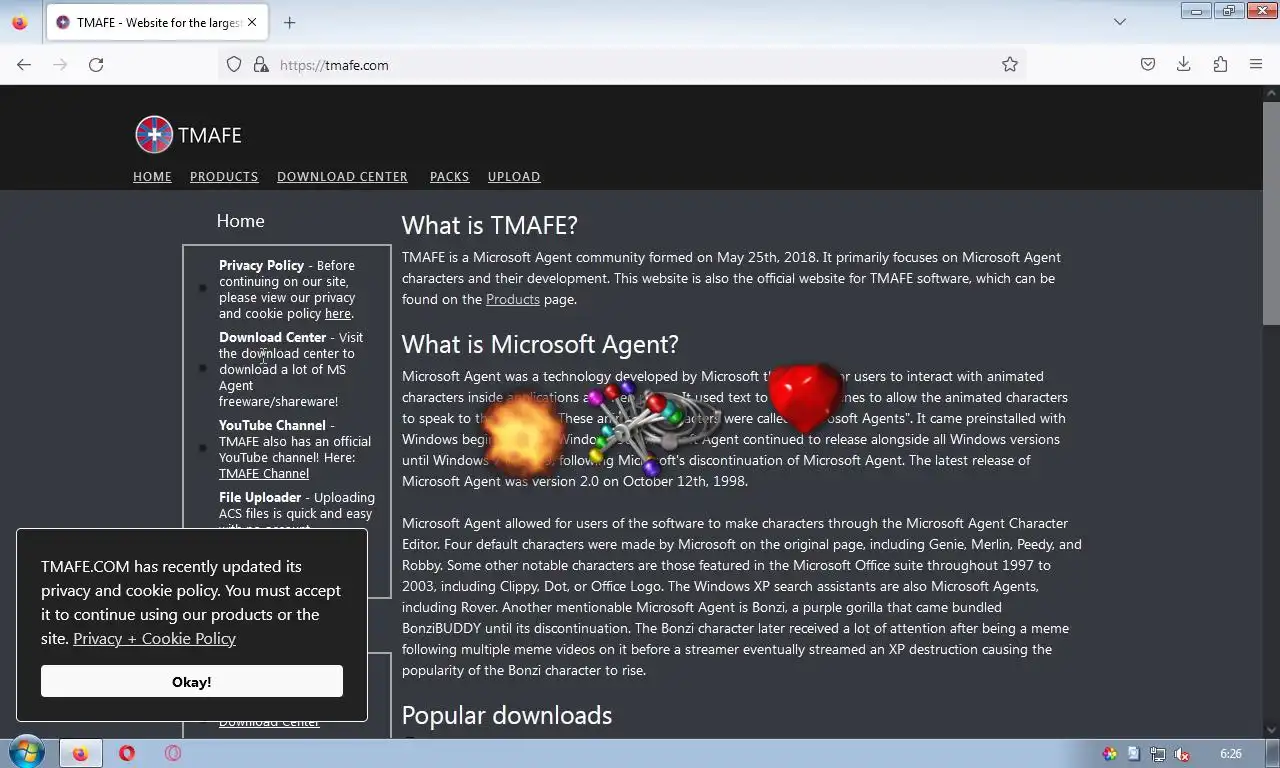The width and height of the screenshot is (1280, 768).
Task: Click the 'What is Microsoft Agent?' heading
Action: click(x=540, y=344)
